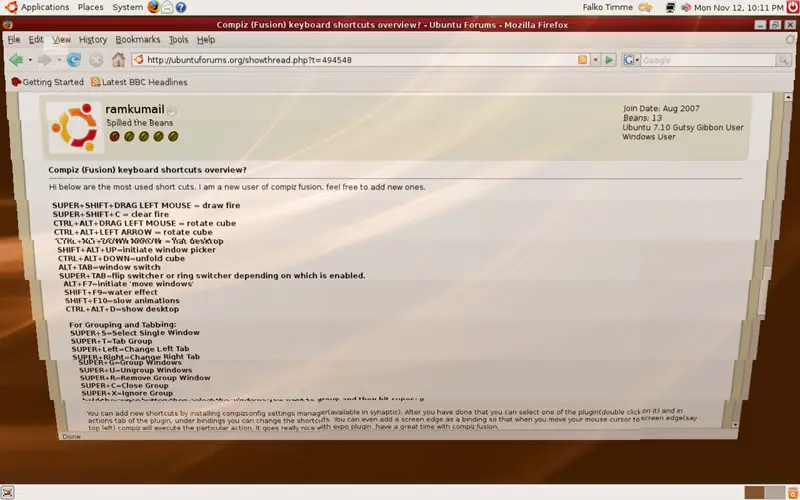
Task: Click the greyed-out Forward arrow
Action: click(x=45, y=60)
